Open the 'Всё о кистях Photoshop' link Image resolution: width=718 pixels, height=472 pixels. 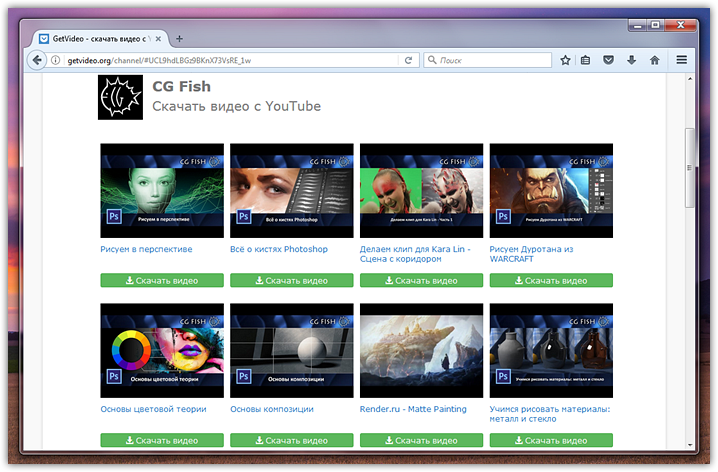click(x=279, y=249)
